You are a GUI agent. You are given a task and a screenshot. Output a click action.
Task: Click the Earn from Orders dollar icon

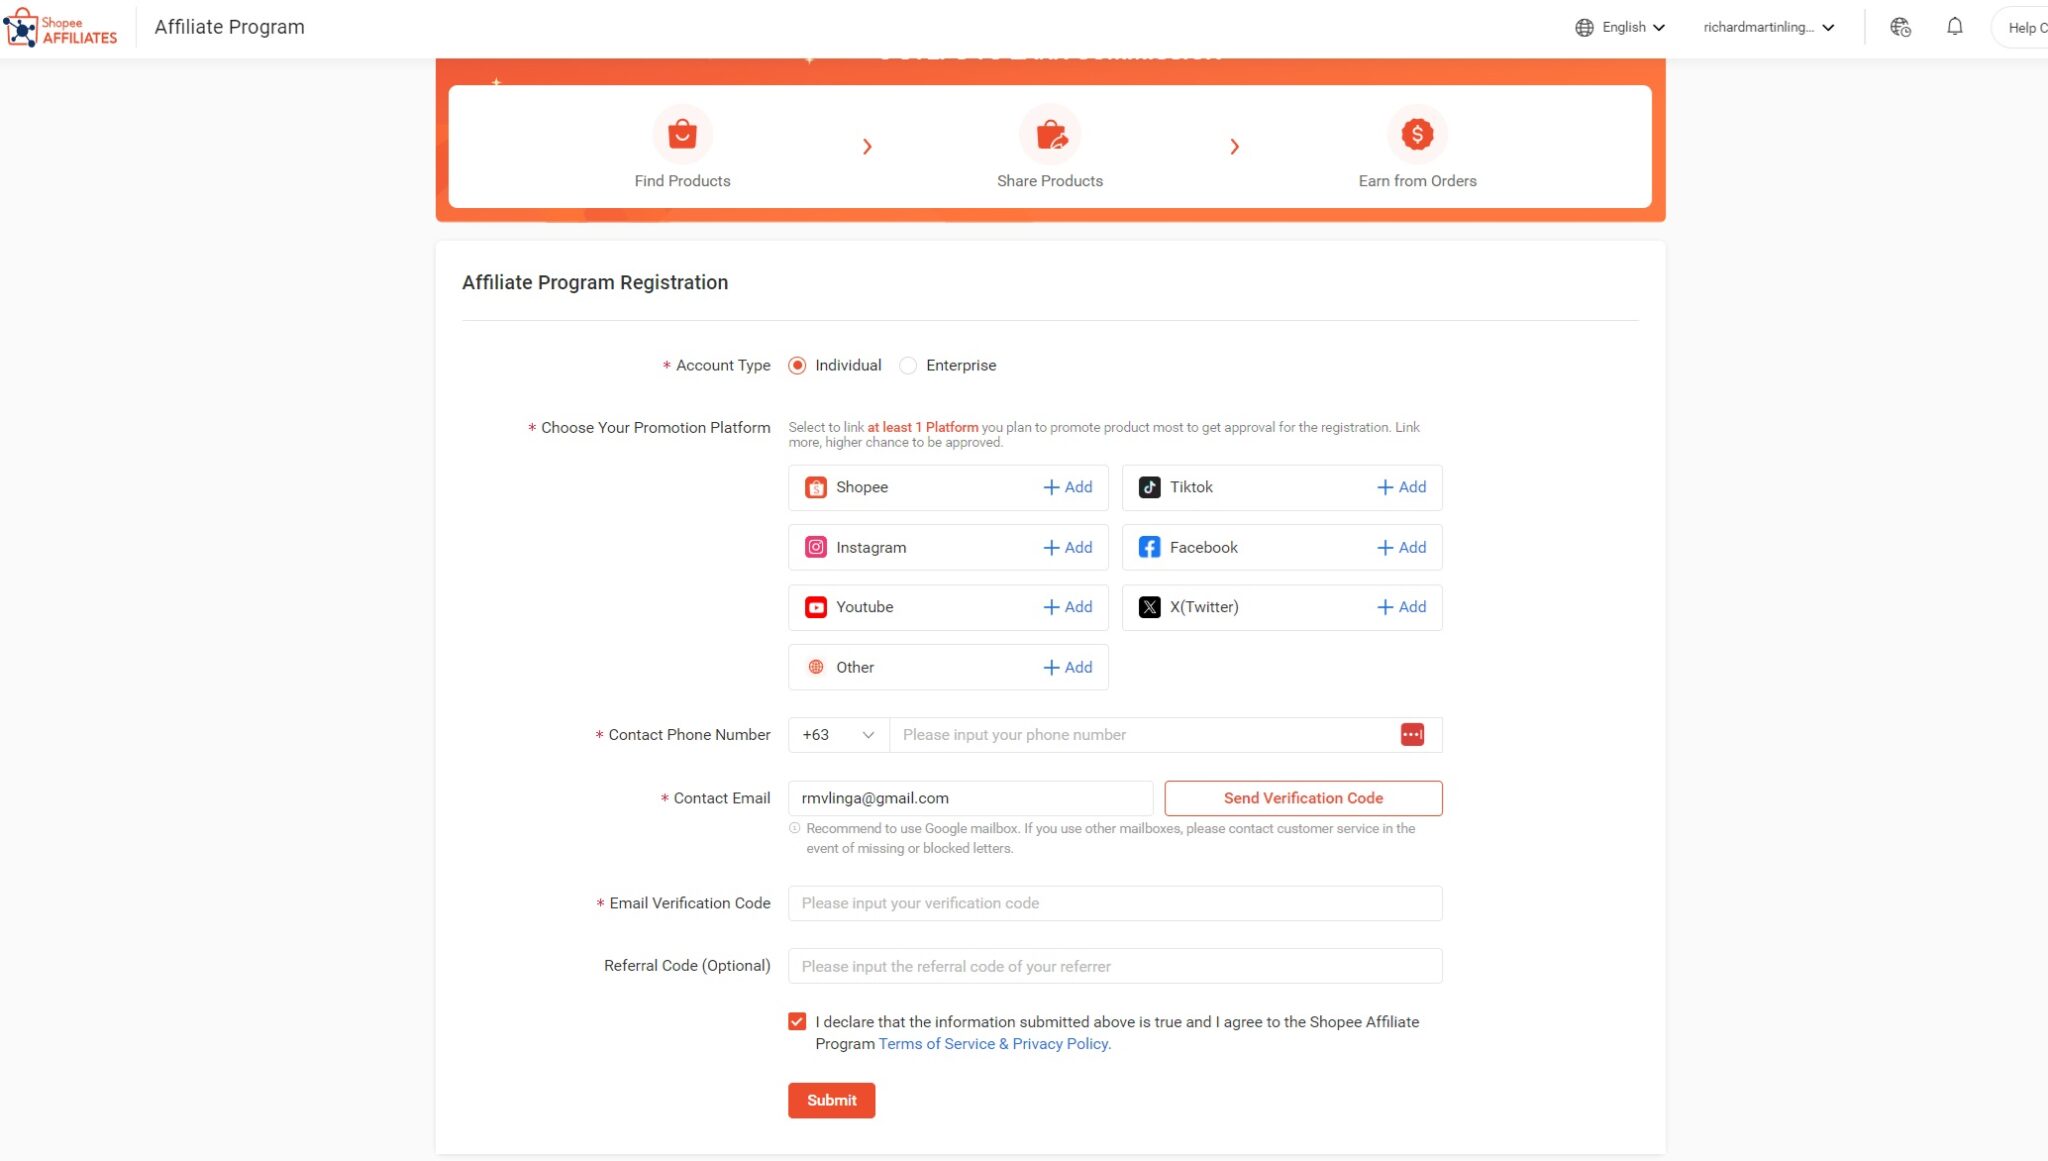[x=1417, y=133]
